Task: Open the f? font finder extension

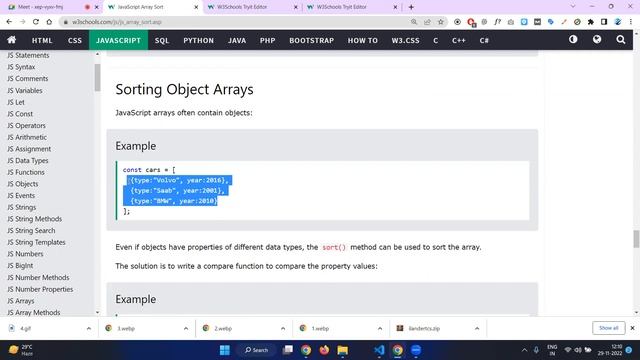Action: (497, 22)
